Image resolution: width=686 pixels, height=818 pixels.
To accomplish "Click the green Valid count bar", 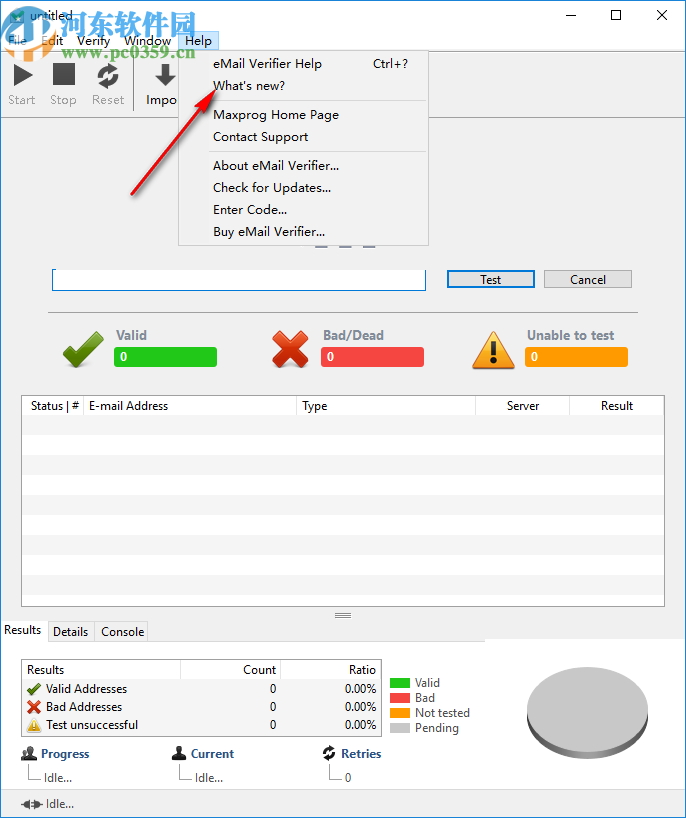I will point(165,357).
